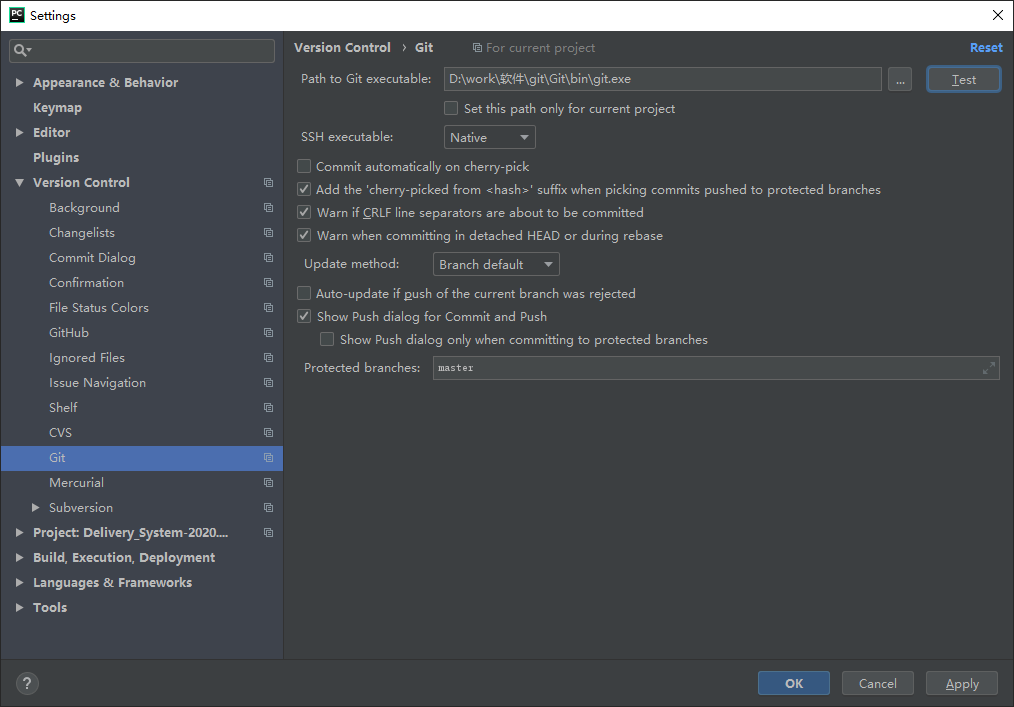The image size is (1014, 707).
Task: Open the SSH executable Native dropdown
Action: coord(490,137)
